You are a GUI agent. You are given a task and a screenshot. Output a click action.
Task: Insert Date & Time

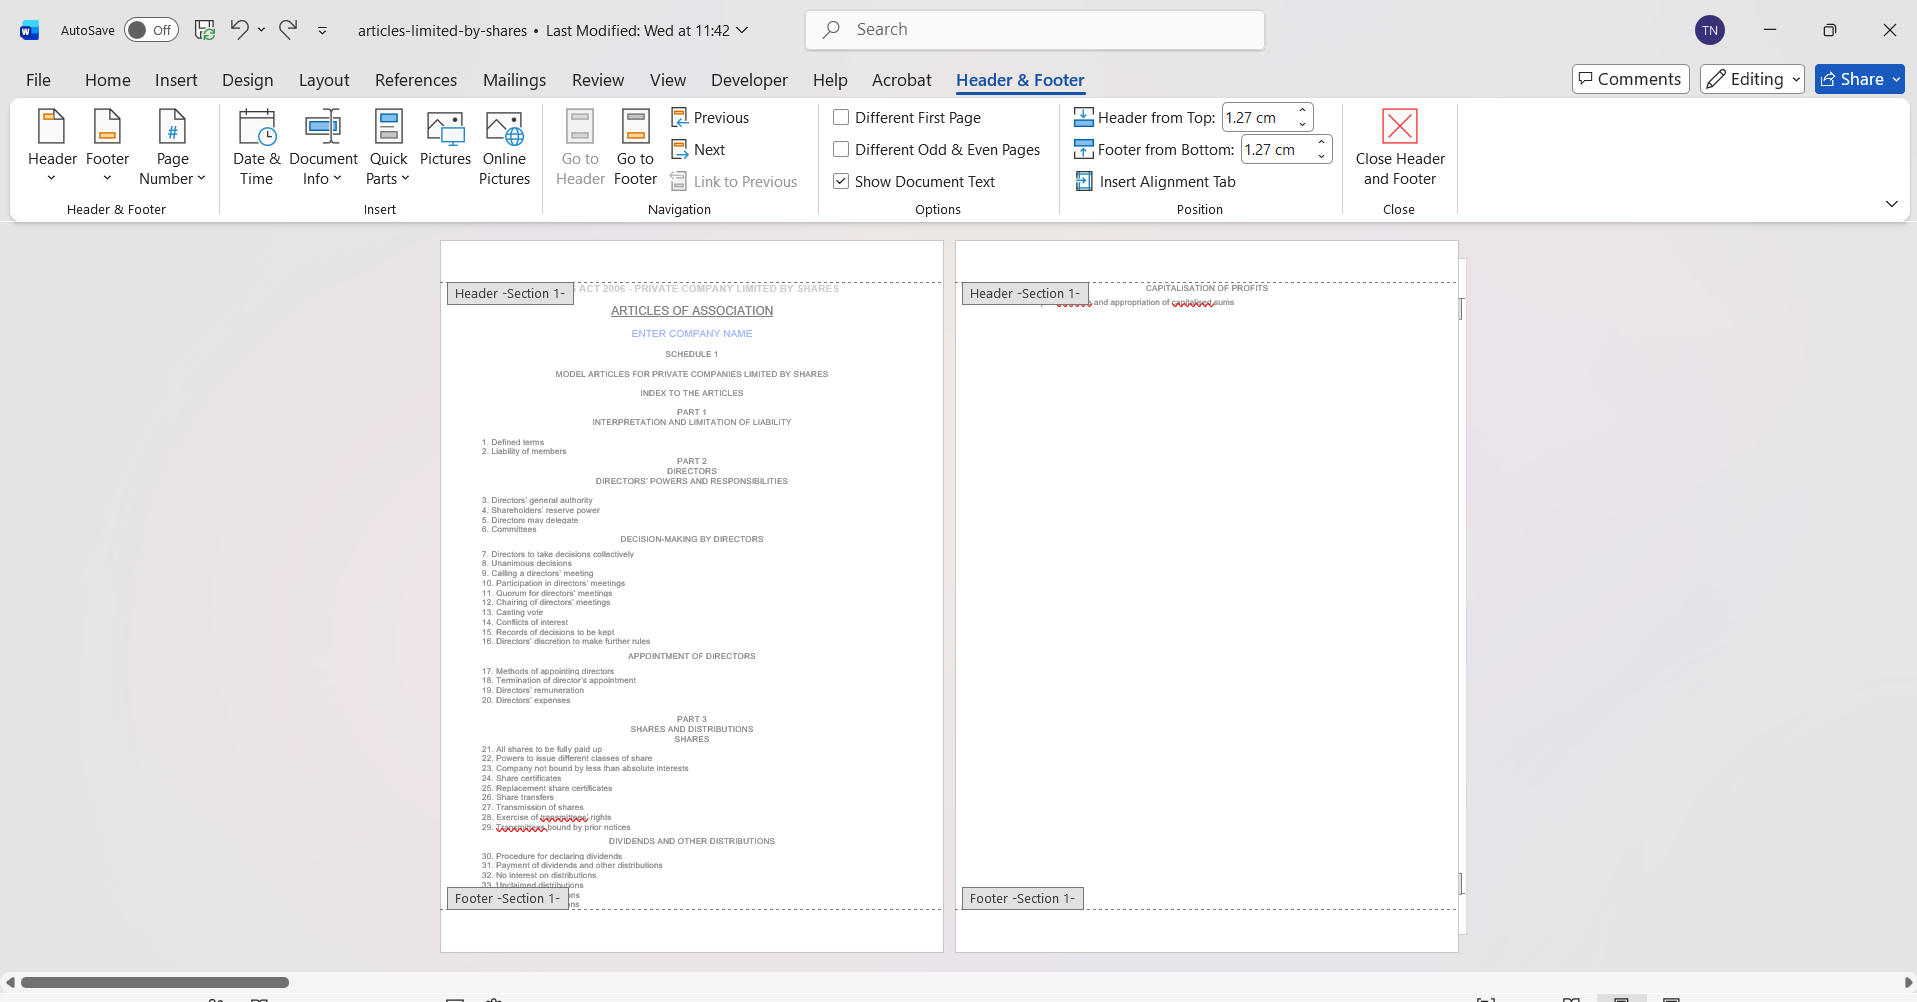coord(256,147)
